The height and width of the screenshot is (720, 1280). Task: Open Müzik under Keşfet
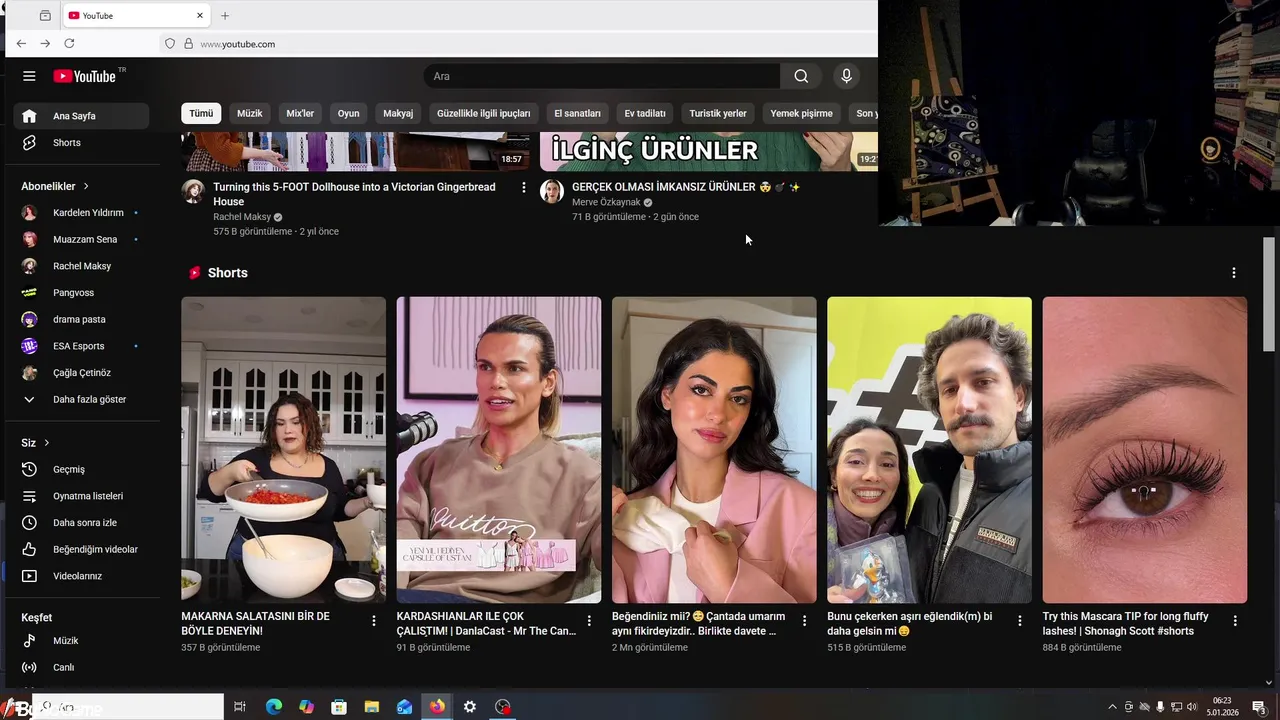(x=81, y=641)
